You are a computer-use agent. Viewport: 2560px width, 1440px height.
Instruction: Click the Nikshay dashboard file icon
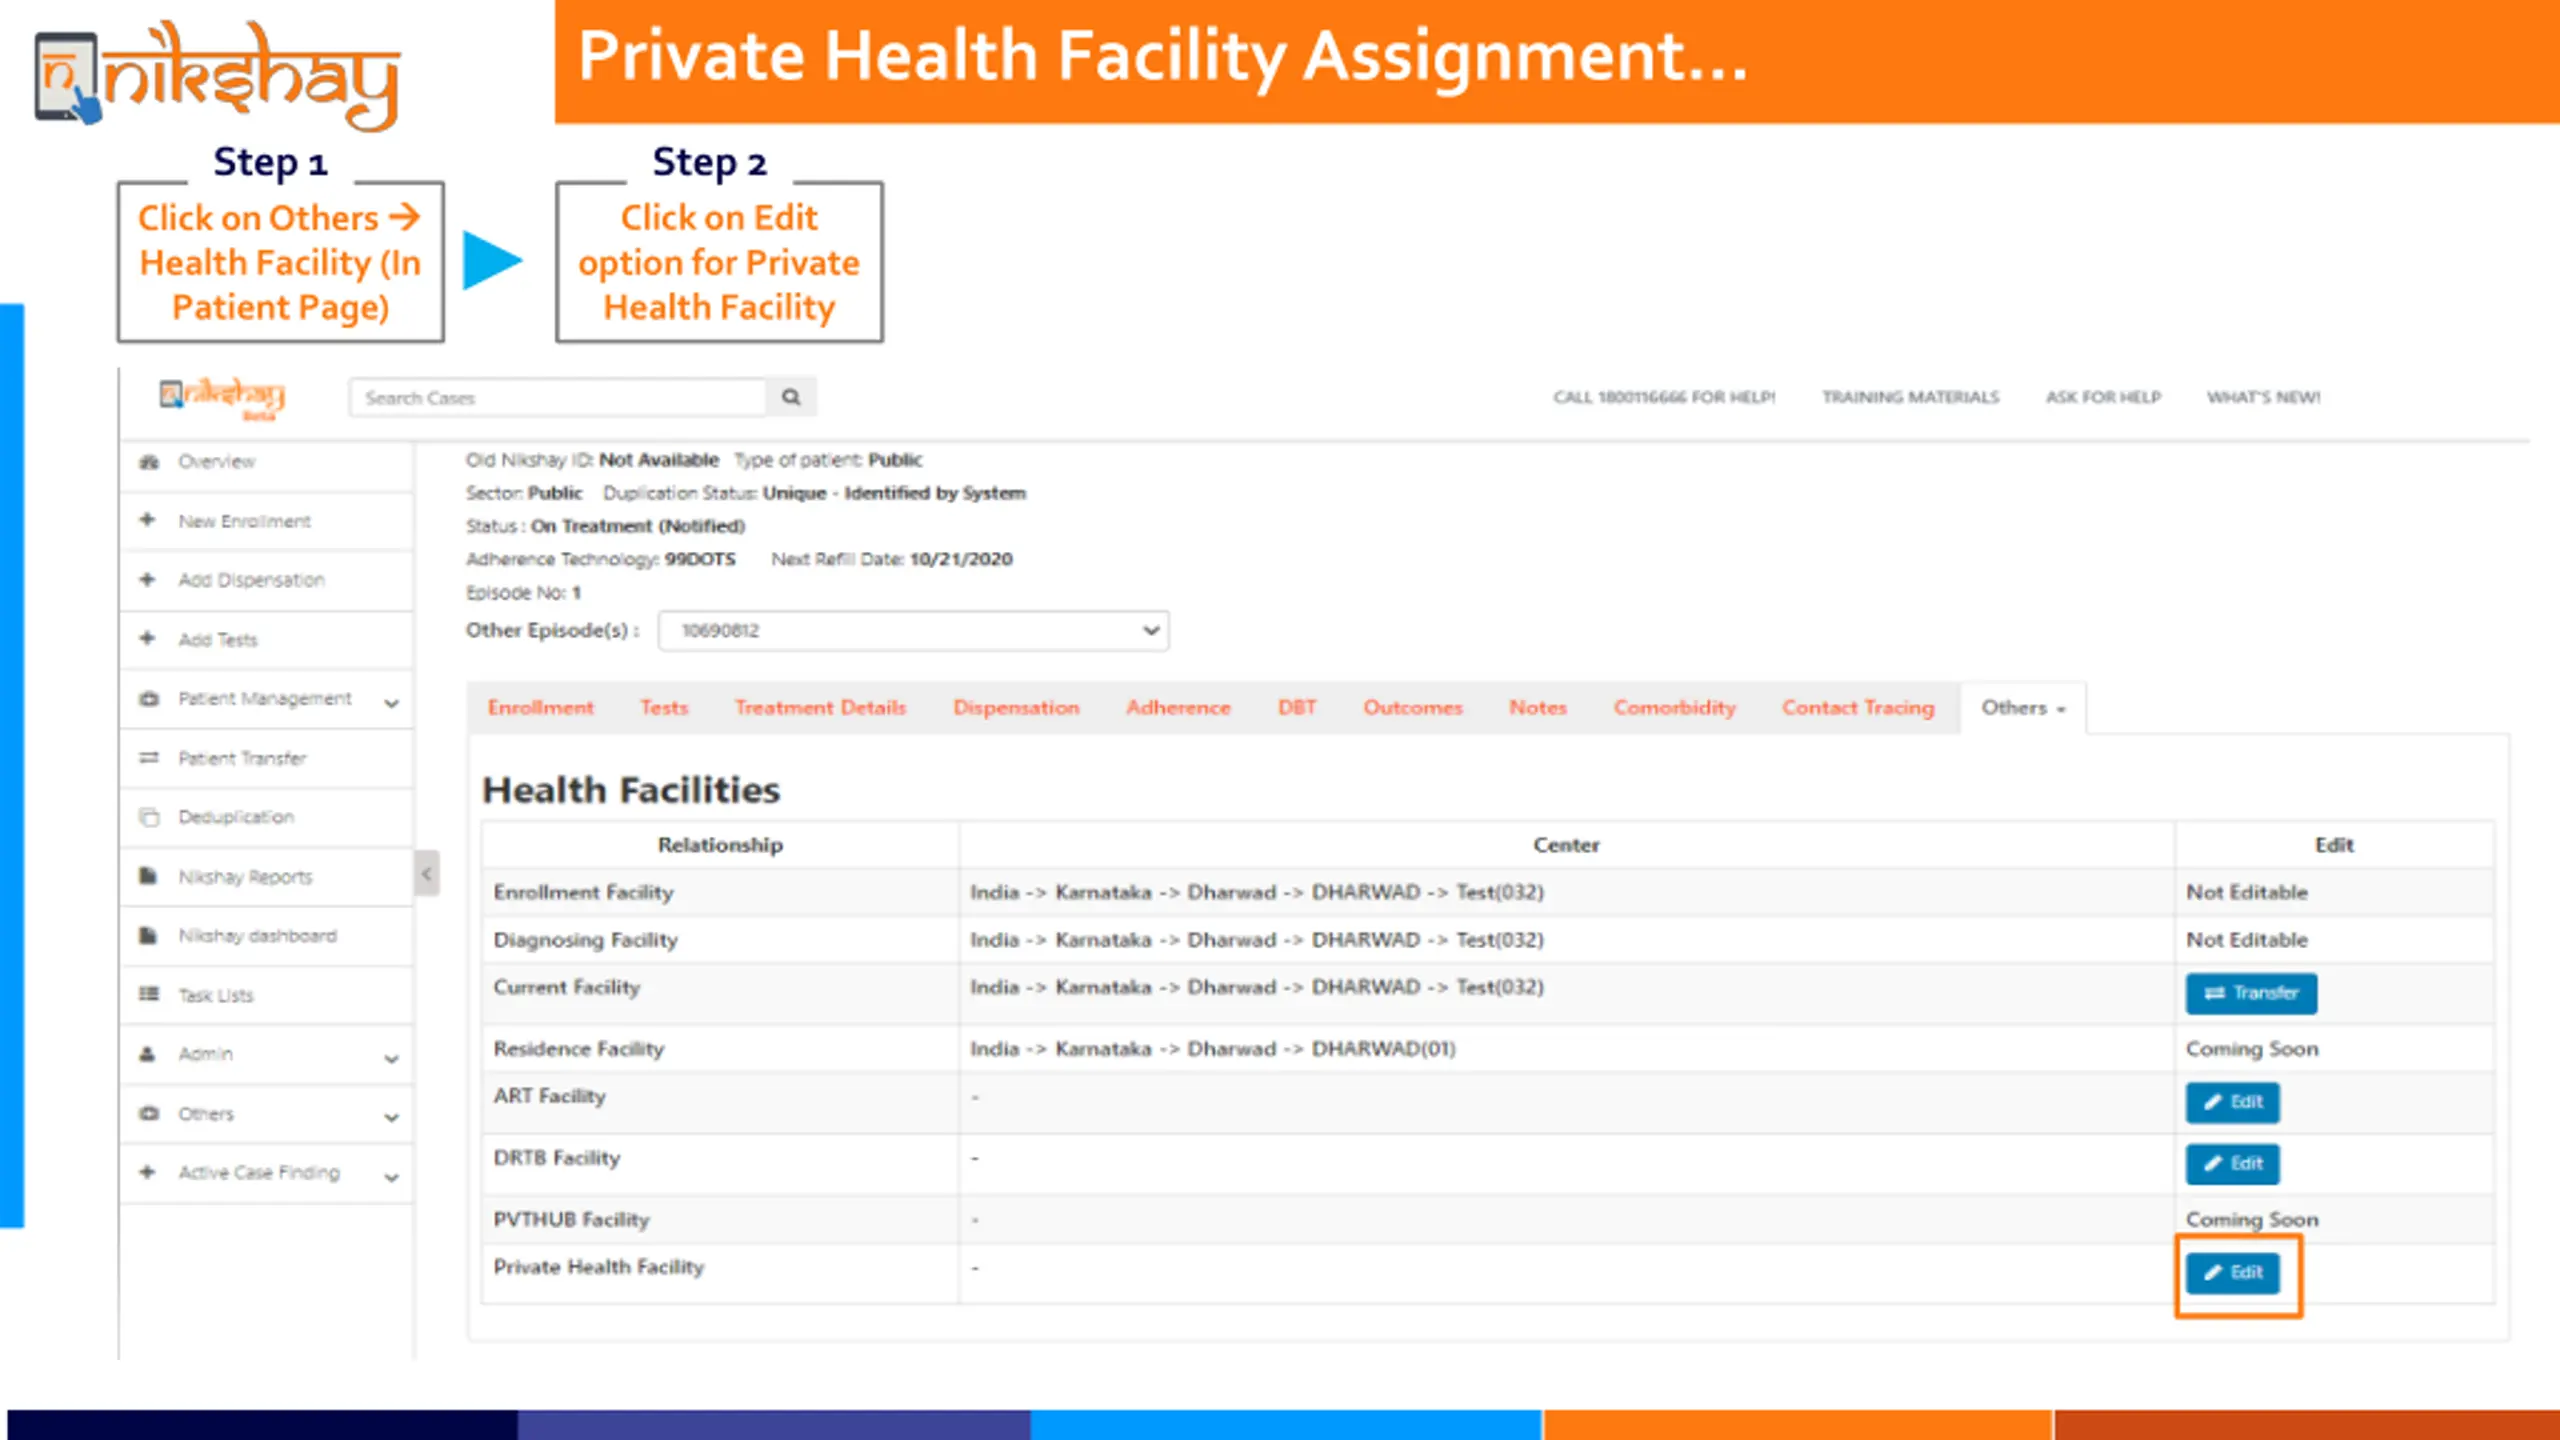(148, 935)
